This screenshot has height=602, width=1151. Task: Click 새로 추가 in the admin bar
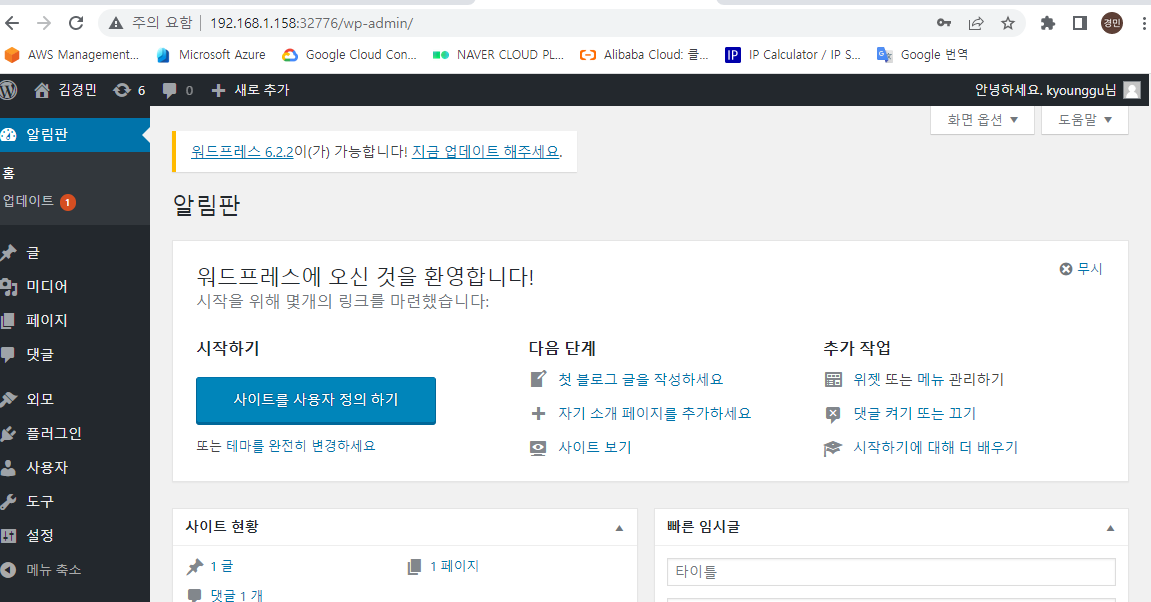point(250,90)
